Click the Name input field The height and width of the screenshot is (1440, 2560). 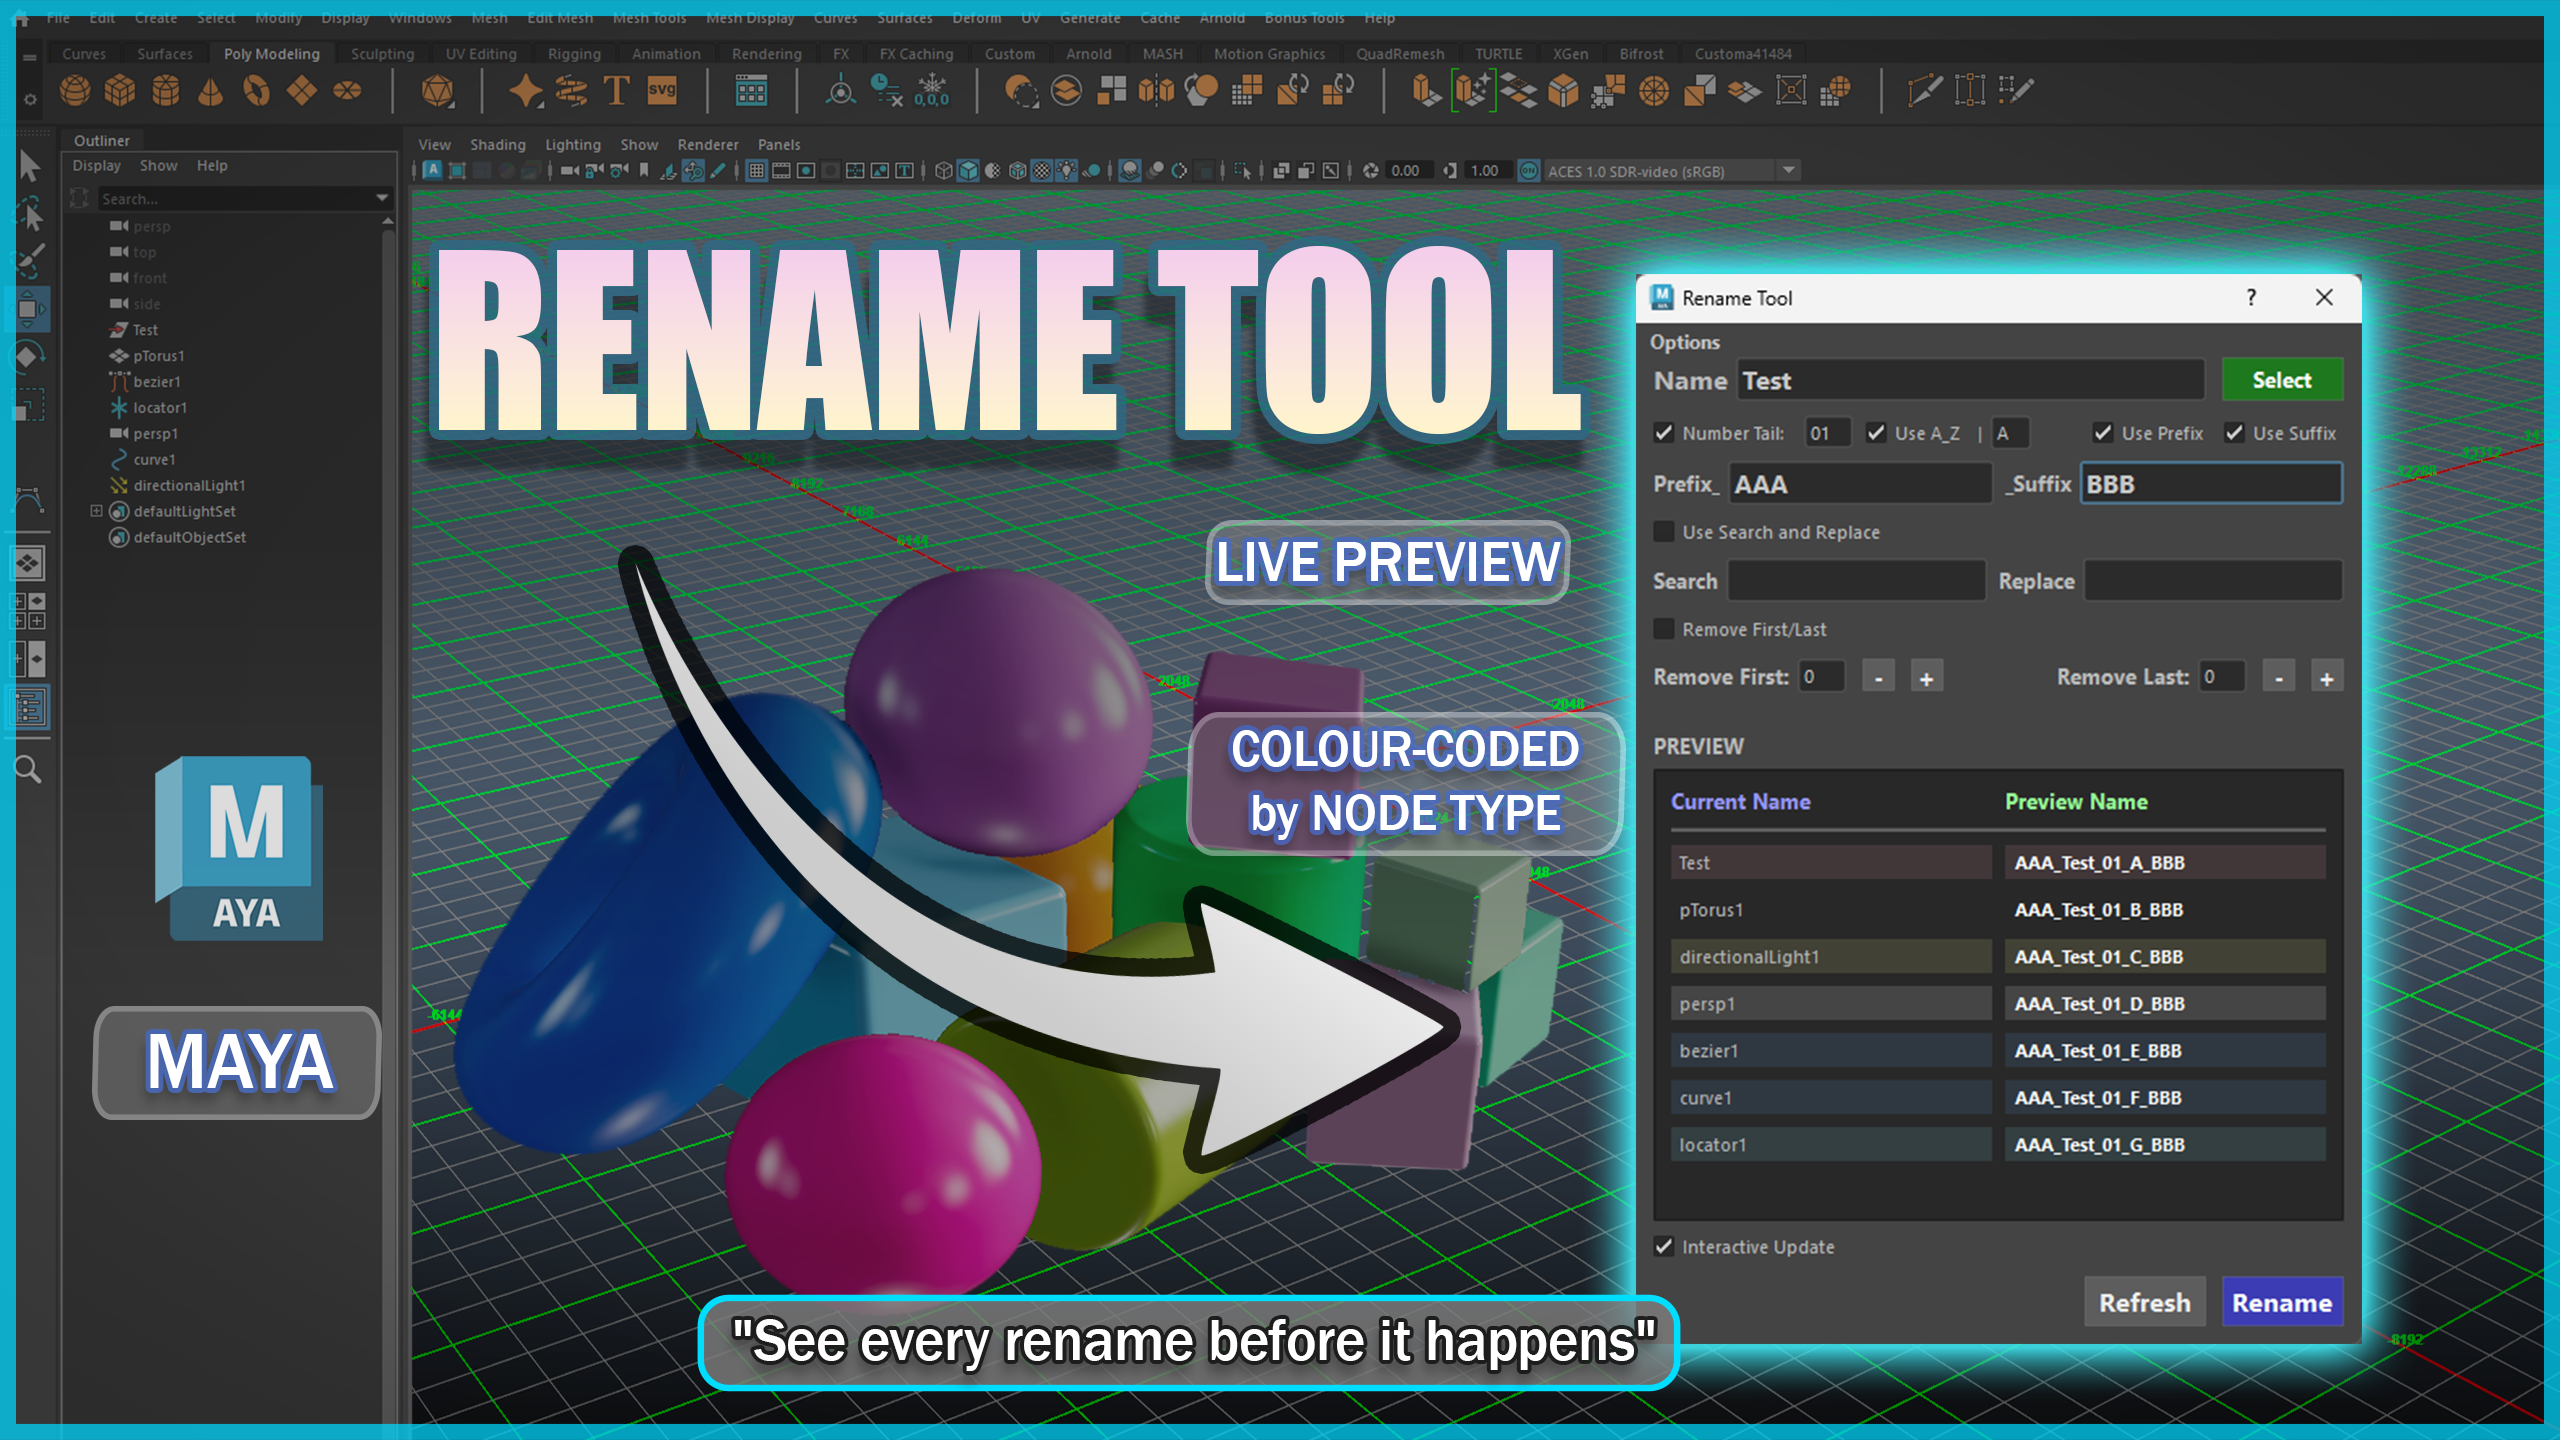[1970, 381]
